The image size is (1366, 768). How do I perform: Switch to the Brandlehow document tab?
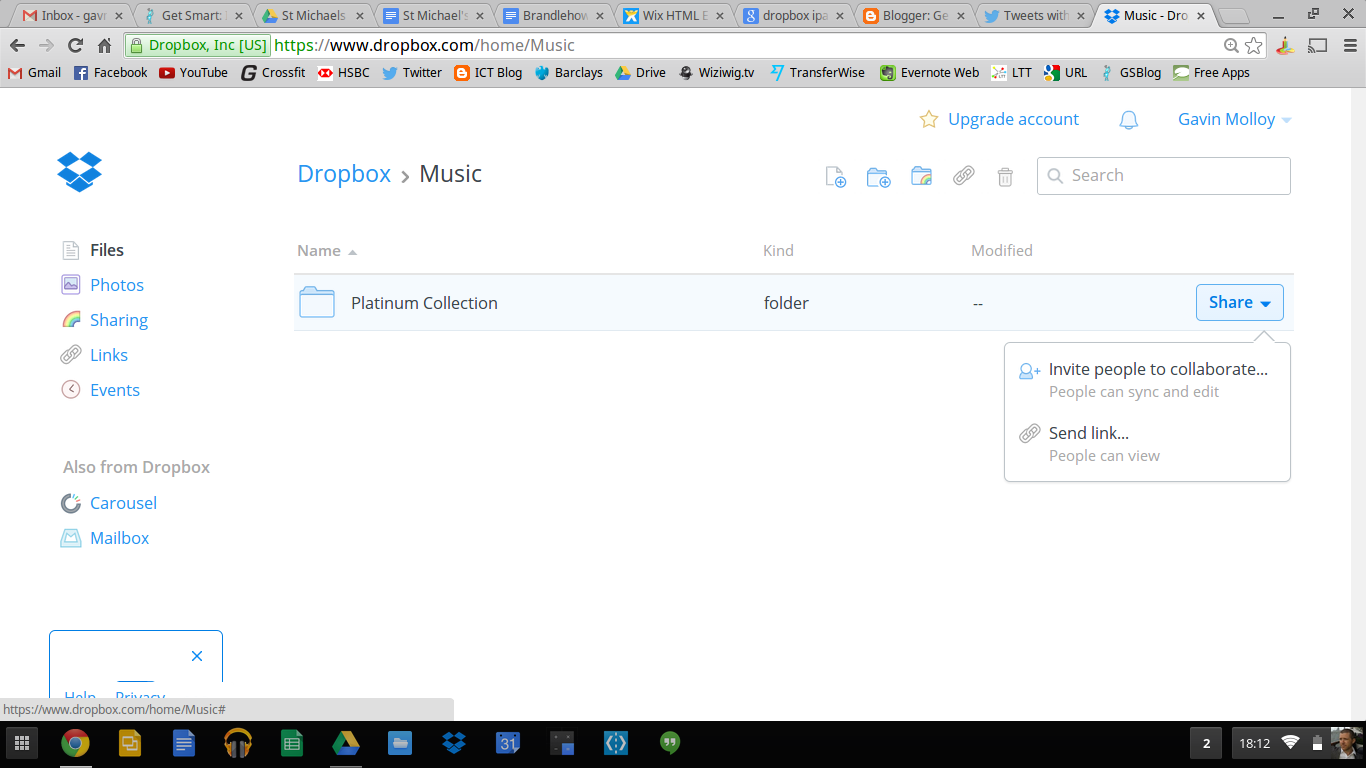(x=552, y=16)
